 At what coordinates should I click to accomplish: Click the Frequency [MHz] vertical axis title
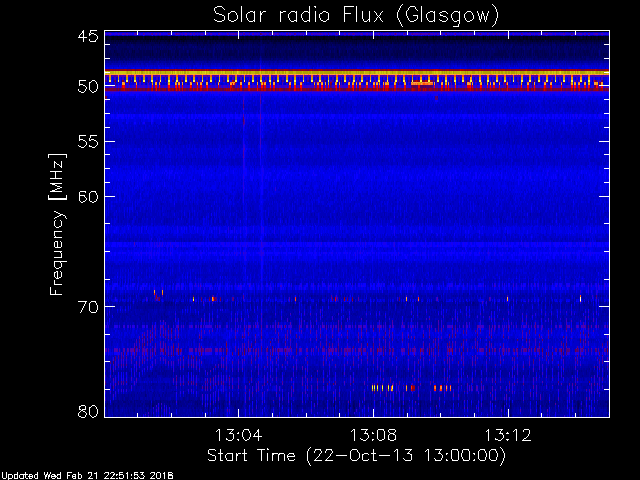tap(57, 224)
